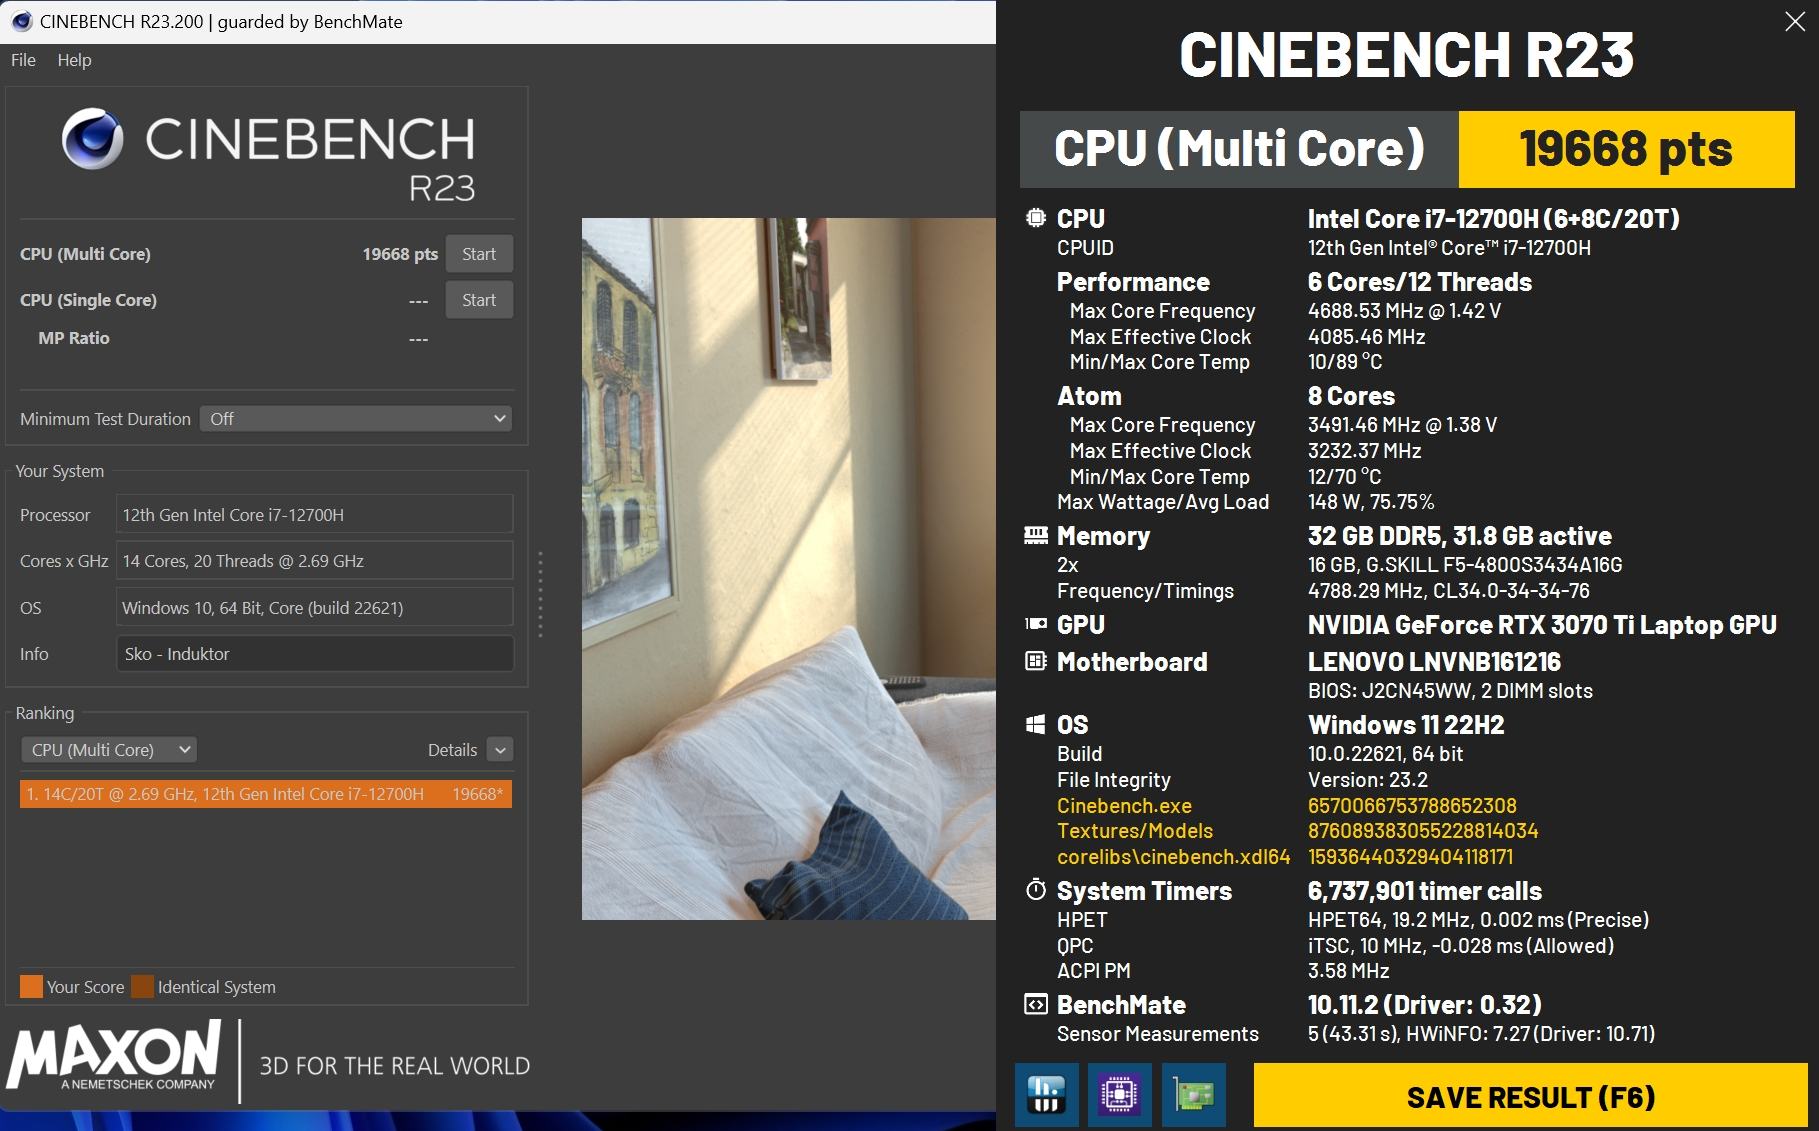This screenshot has height=1131, width=1819.
Task: Click the Motherboard icon
Action: click(1036, 661)
